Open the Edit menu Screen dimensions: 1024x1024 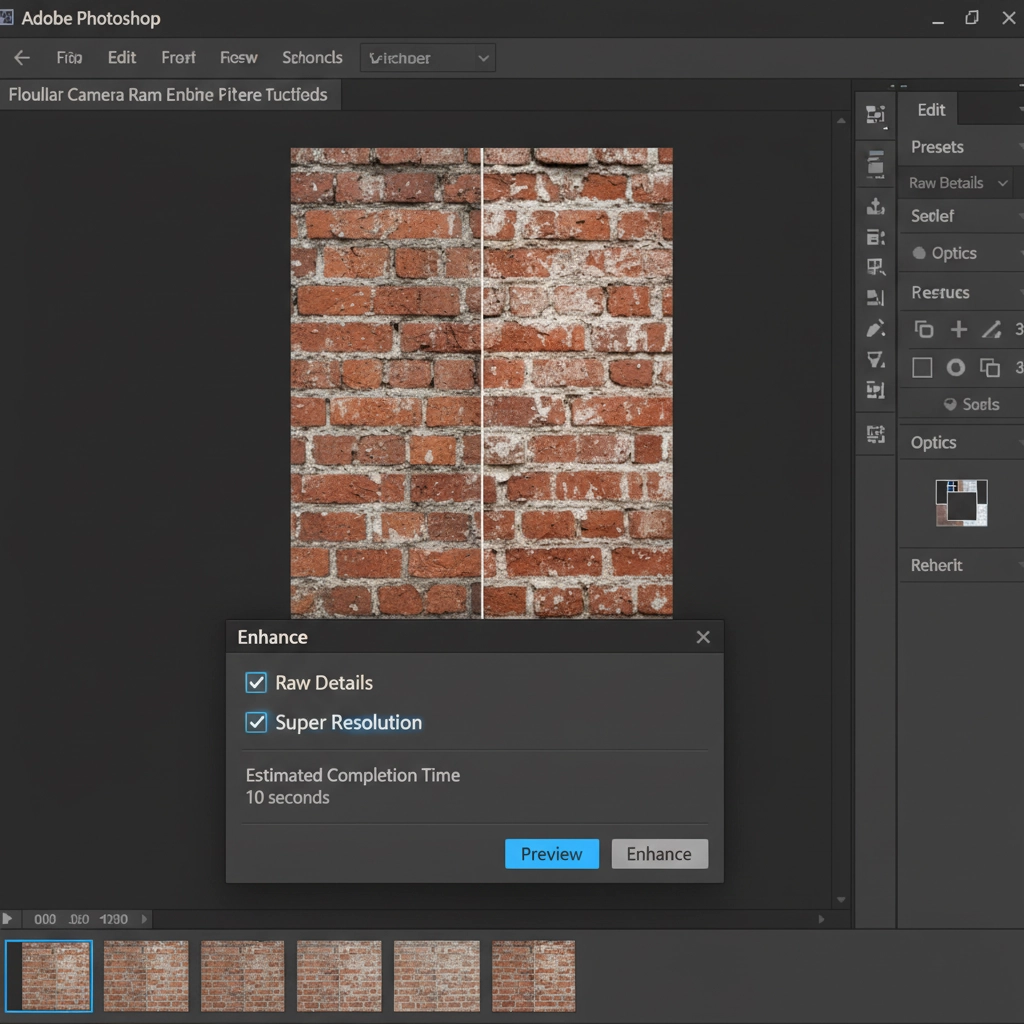pos(122,58)
